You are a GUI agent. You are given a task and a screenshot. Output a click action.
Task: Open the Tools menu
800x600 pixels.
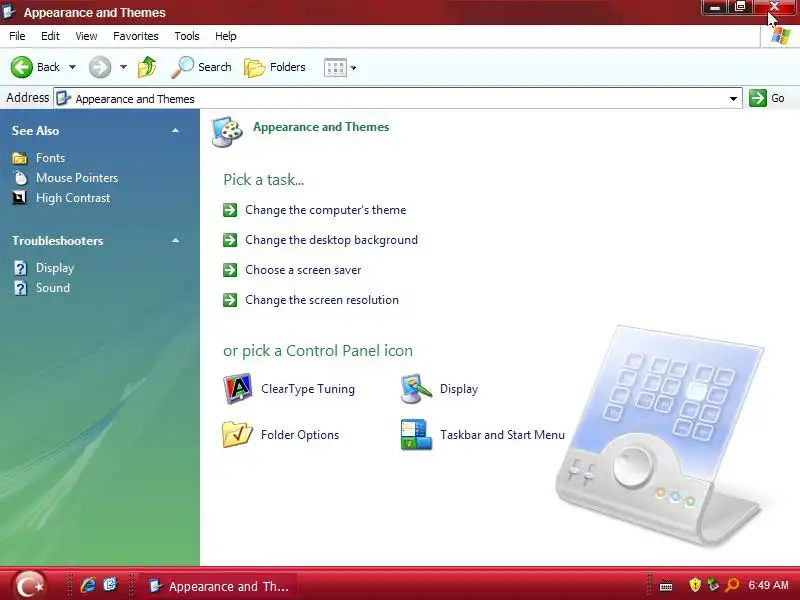(x=187, y=36)
